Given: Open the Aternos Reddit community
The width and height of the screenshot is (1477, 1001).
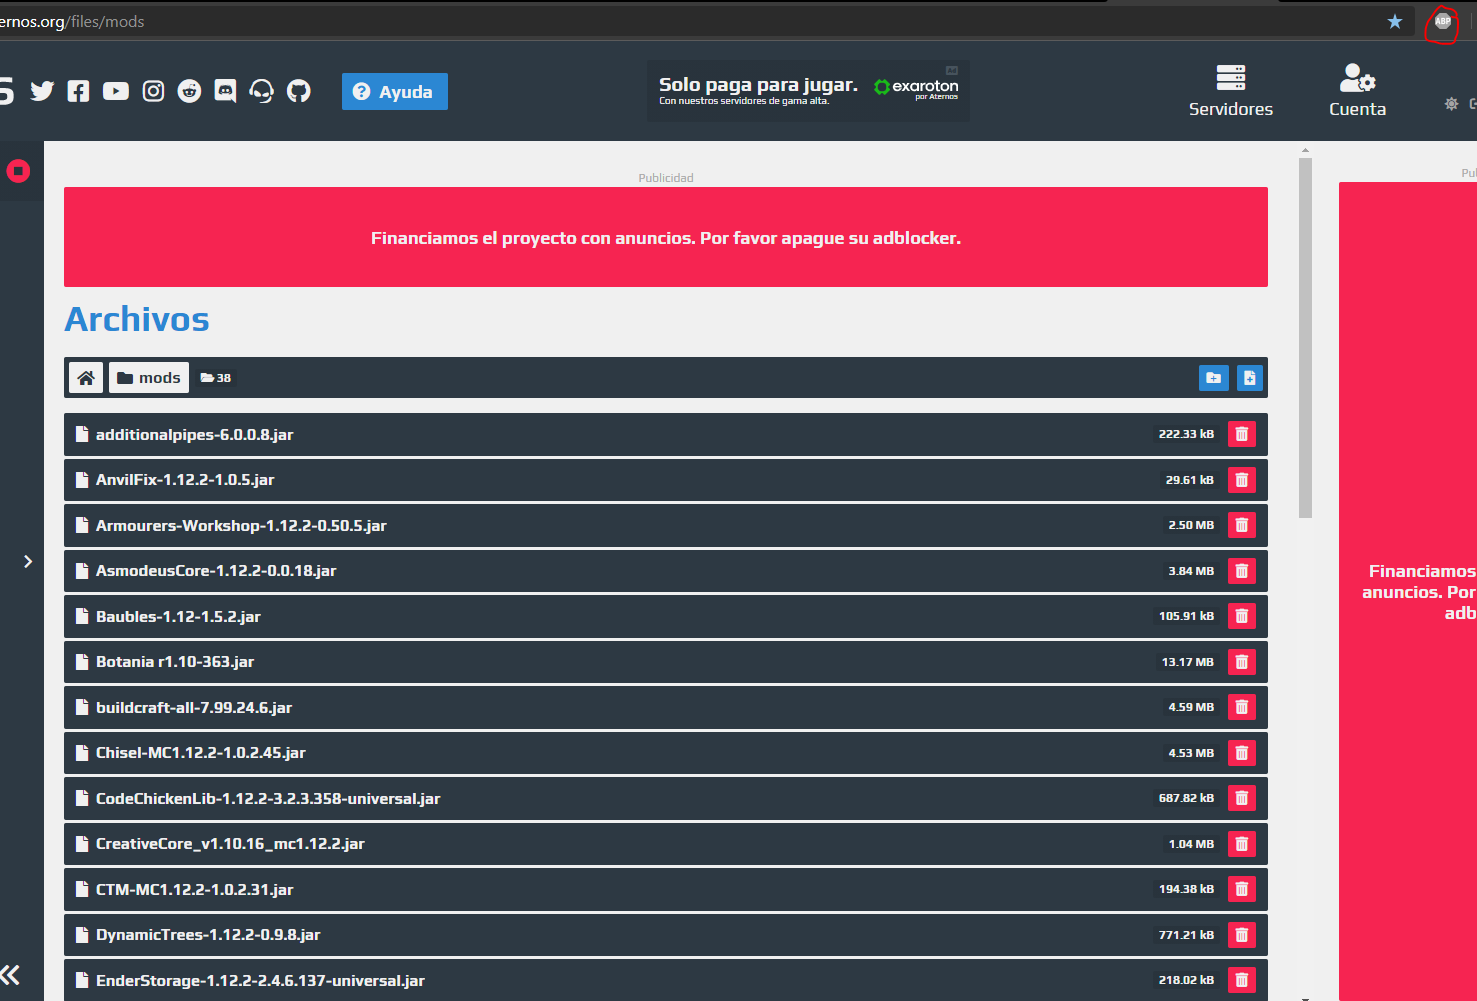Looking at the screenshot, I should (x=189, y=91).
